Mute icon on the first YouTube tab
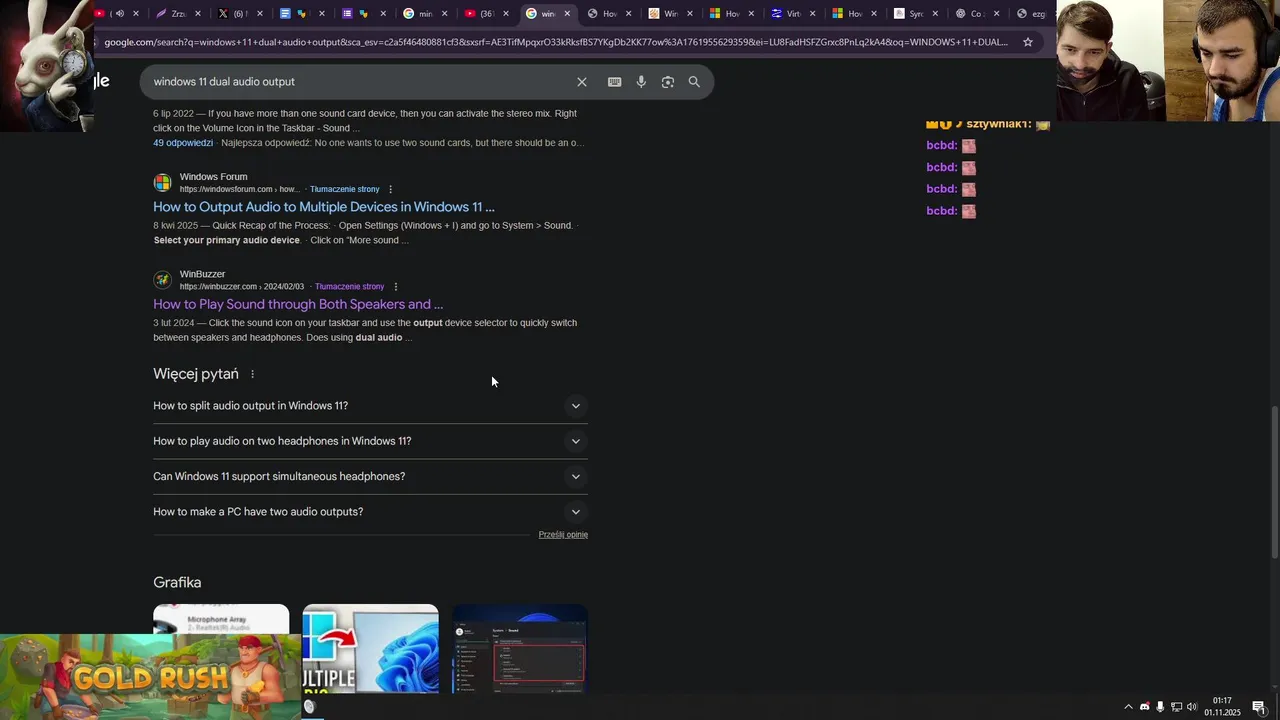This screenshot has height=720, width=1280. 119,14
